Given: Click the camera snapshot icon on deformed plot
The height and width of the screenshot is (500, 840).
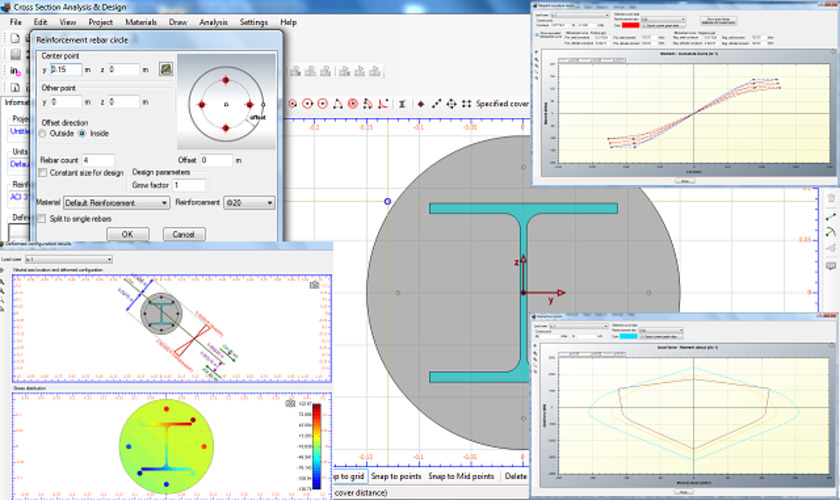Looking at the screenshot, I should click(x=314, y=285).
